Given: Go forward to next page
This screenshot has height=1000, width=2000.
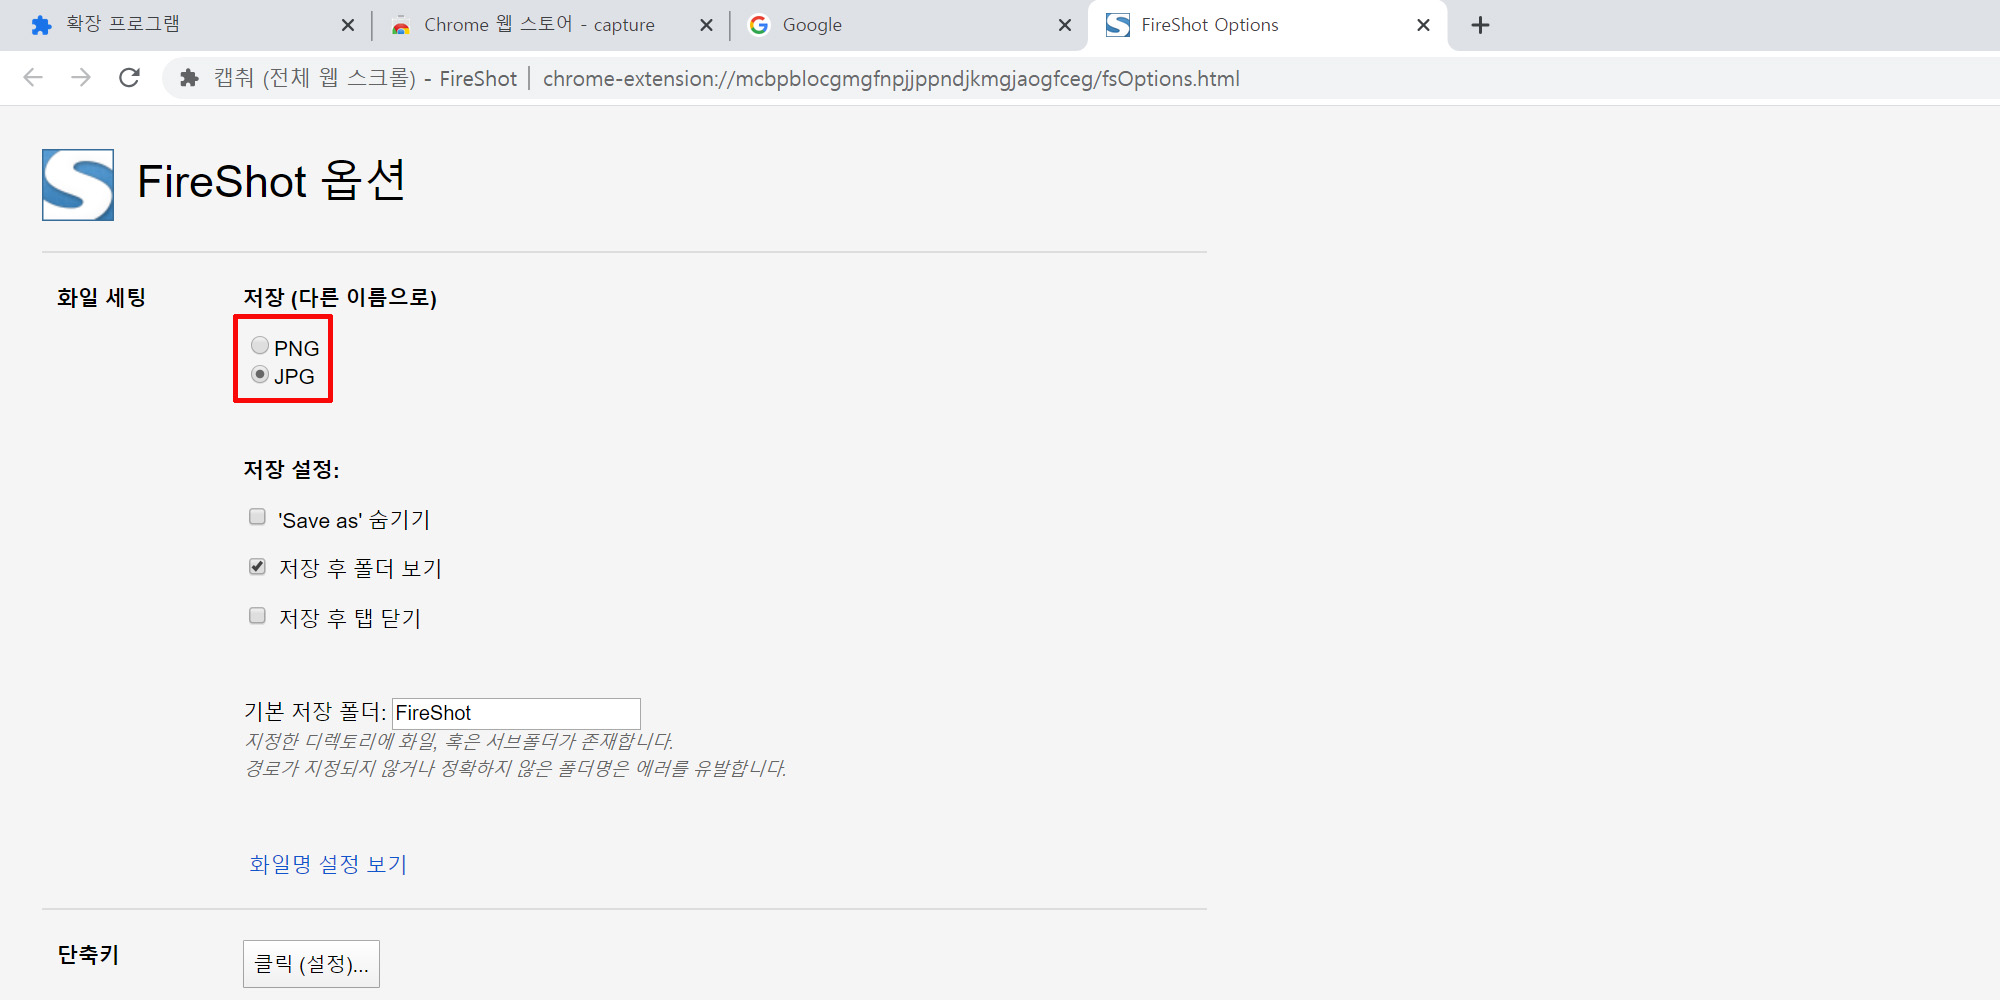Looking at the screenshot, I should click(x=81, y=78).
